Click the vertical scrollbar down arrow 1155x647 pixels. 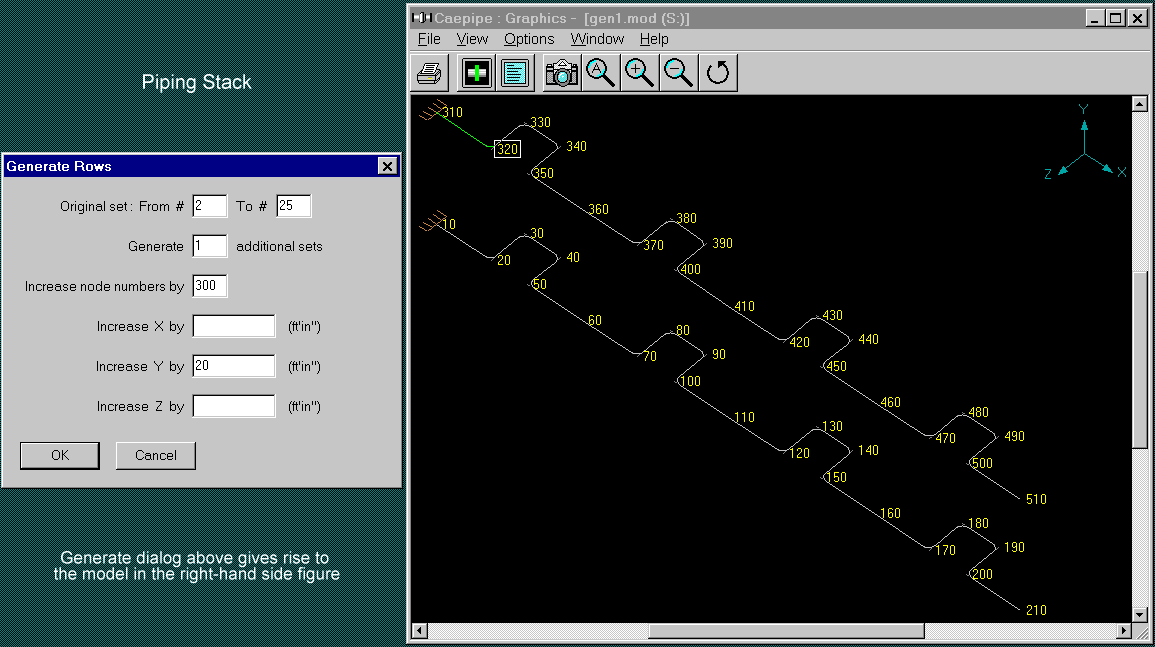coord(1140,614)
